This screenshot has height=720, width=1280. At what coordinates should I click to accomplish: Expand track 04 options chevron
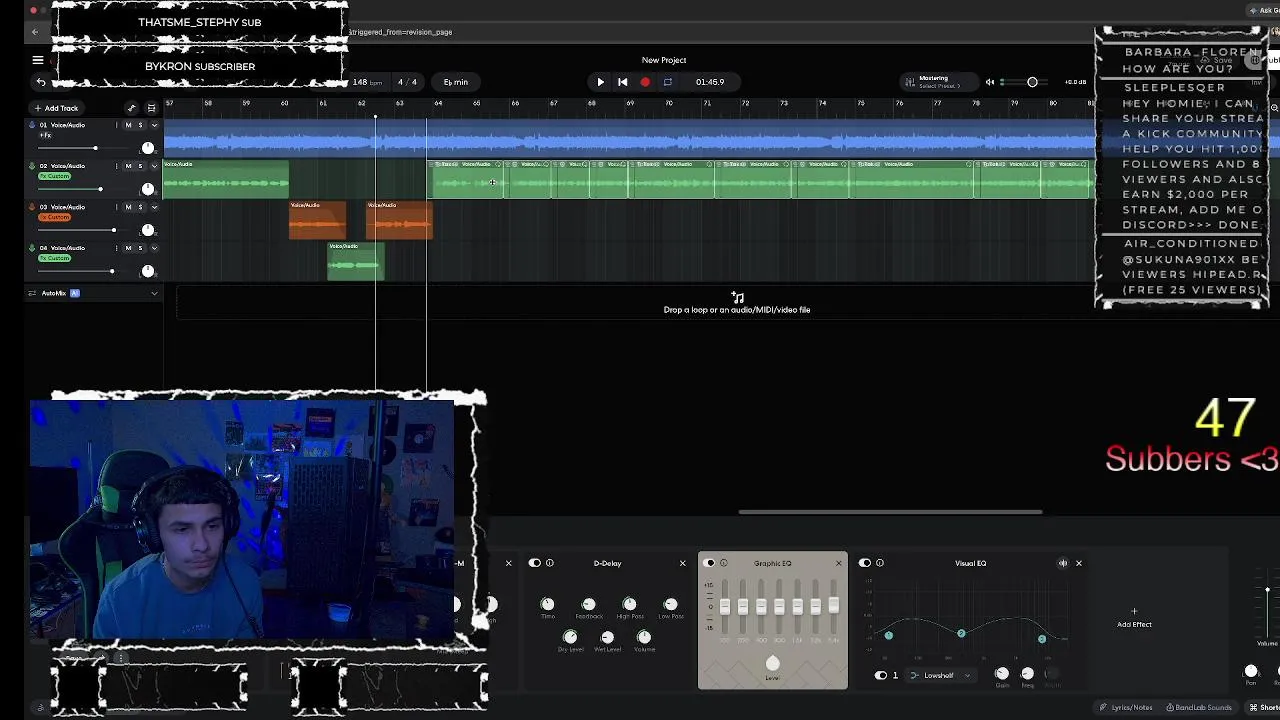click(x=154, y=248)
